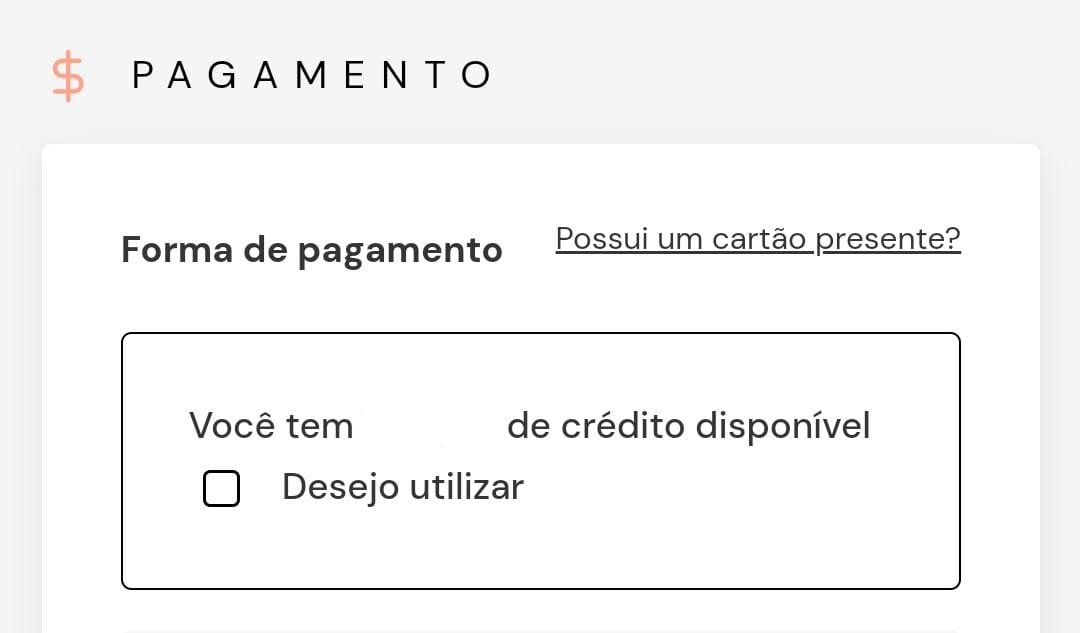Open the Possui um cartão presente link
This screenshot has height=633, width=1080.
tap(758, 239)
